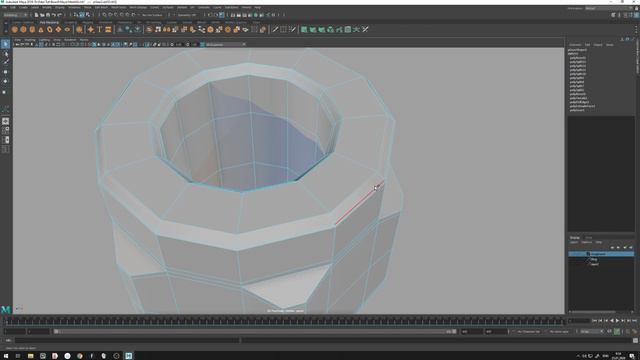Choose the Rotate tool in the toolbox
This screenshot has height=360, width=640.
click(x=5, y=81)
